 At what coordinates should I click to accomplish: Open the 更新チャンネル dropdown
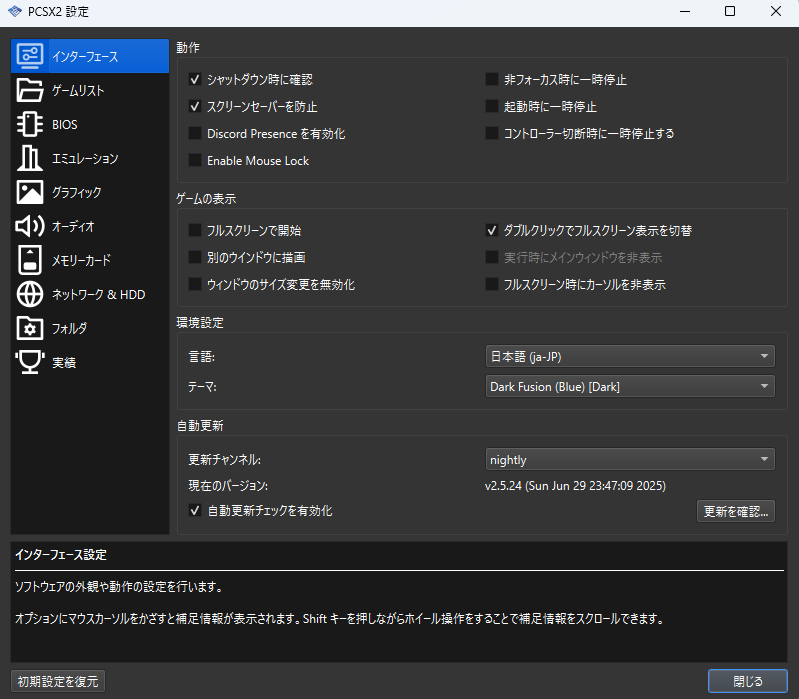630,459
